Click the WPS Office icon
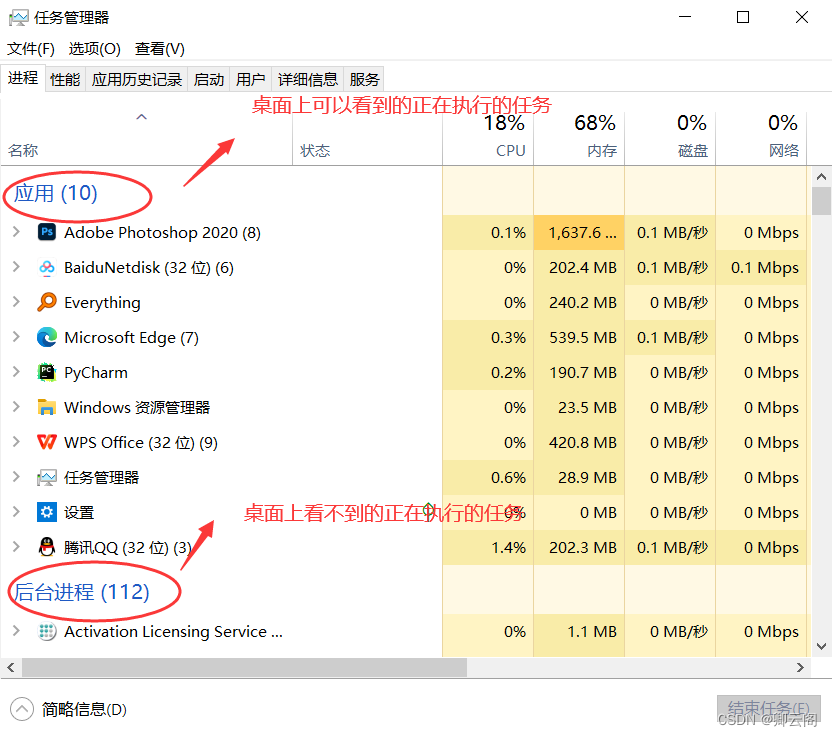The width and height of the screenshot is (832, 736). pyautogui.click(x=47, y=442)
